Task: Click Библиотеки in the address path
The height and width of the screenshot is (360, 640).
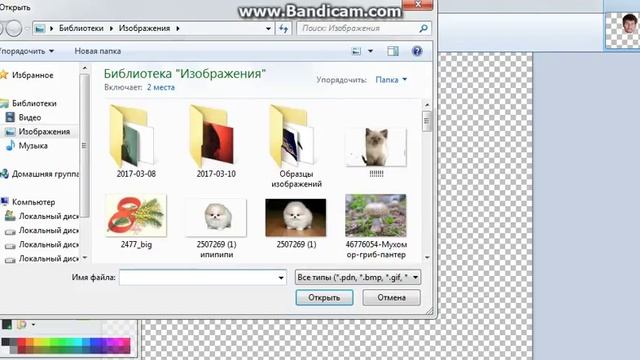Action: [81, 28]
